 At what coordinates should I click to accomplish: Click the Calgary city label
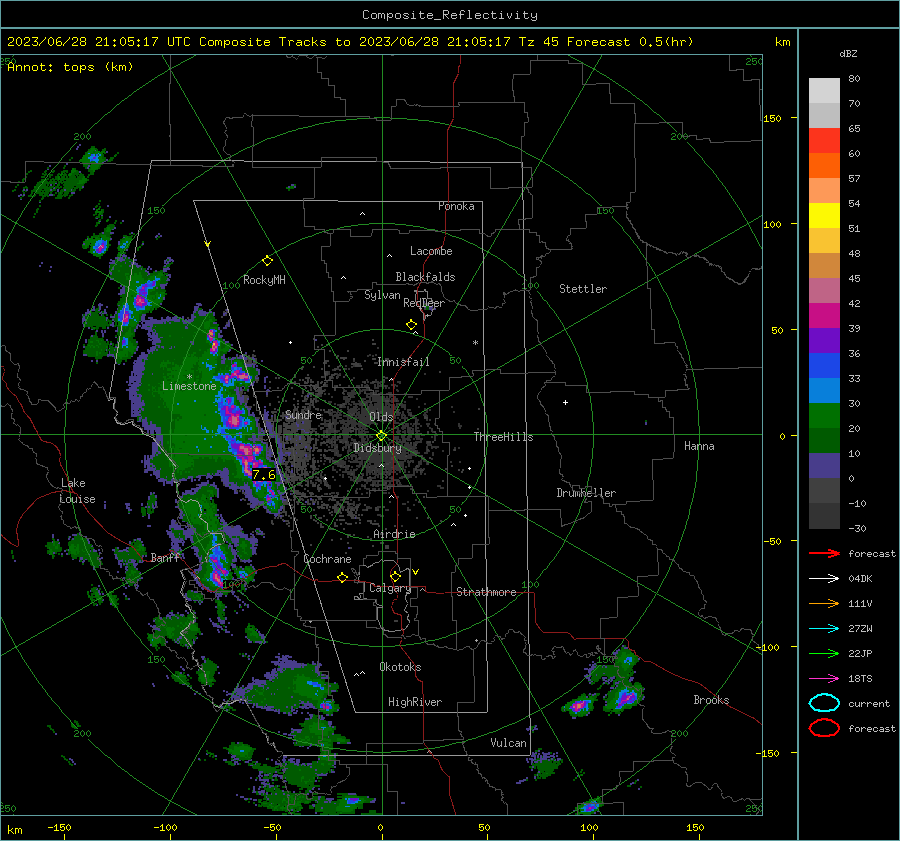coord(390,588)
